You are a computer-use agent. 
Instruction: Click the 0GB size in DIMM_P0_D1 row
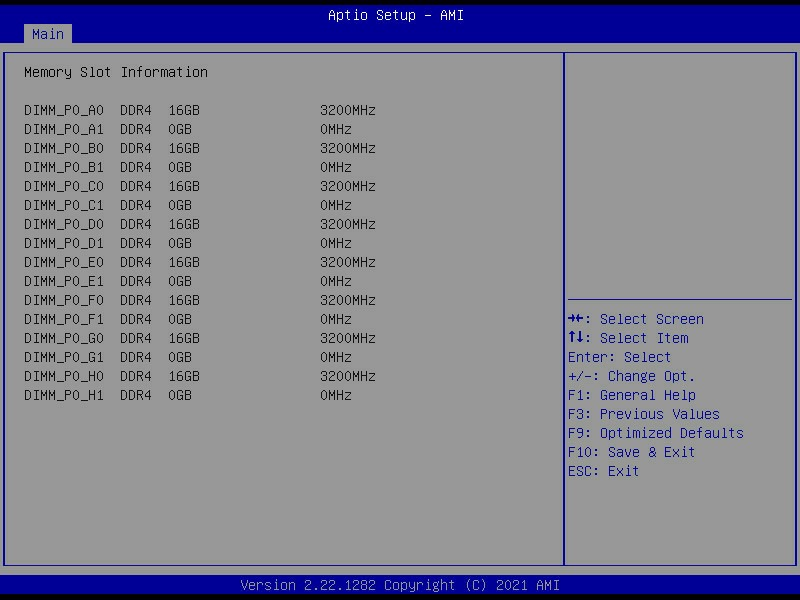pyautogui.click(x=180, y=243)
